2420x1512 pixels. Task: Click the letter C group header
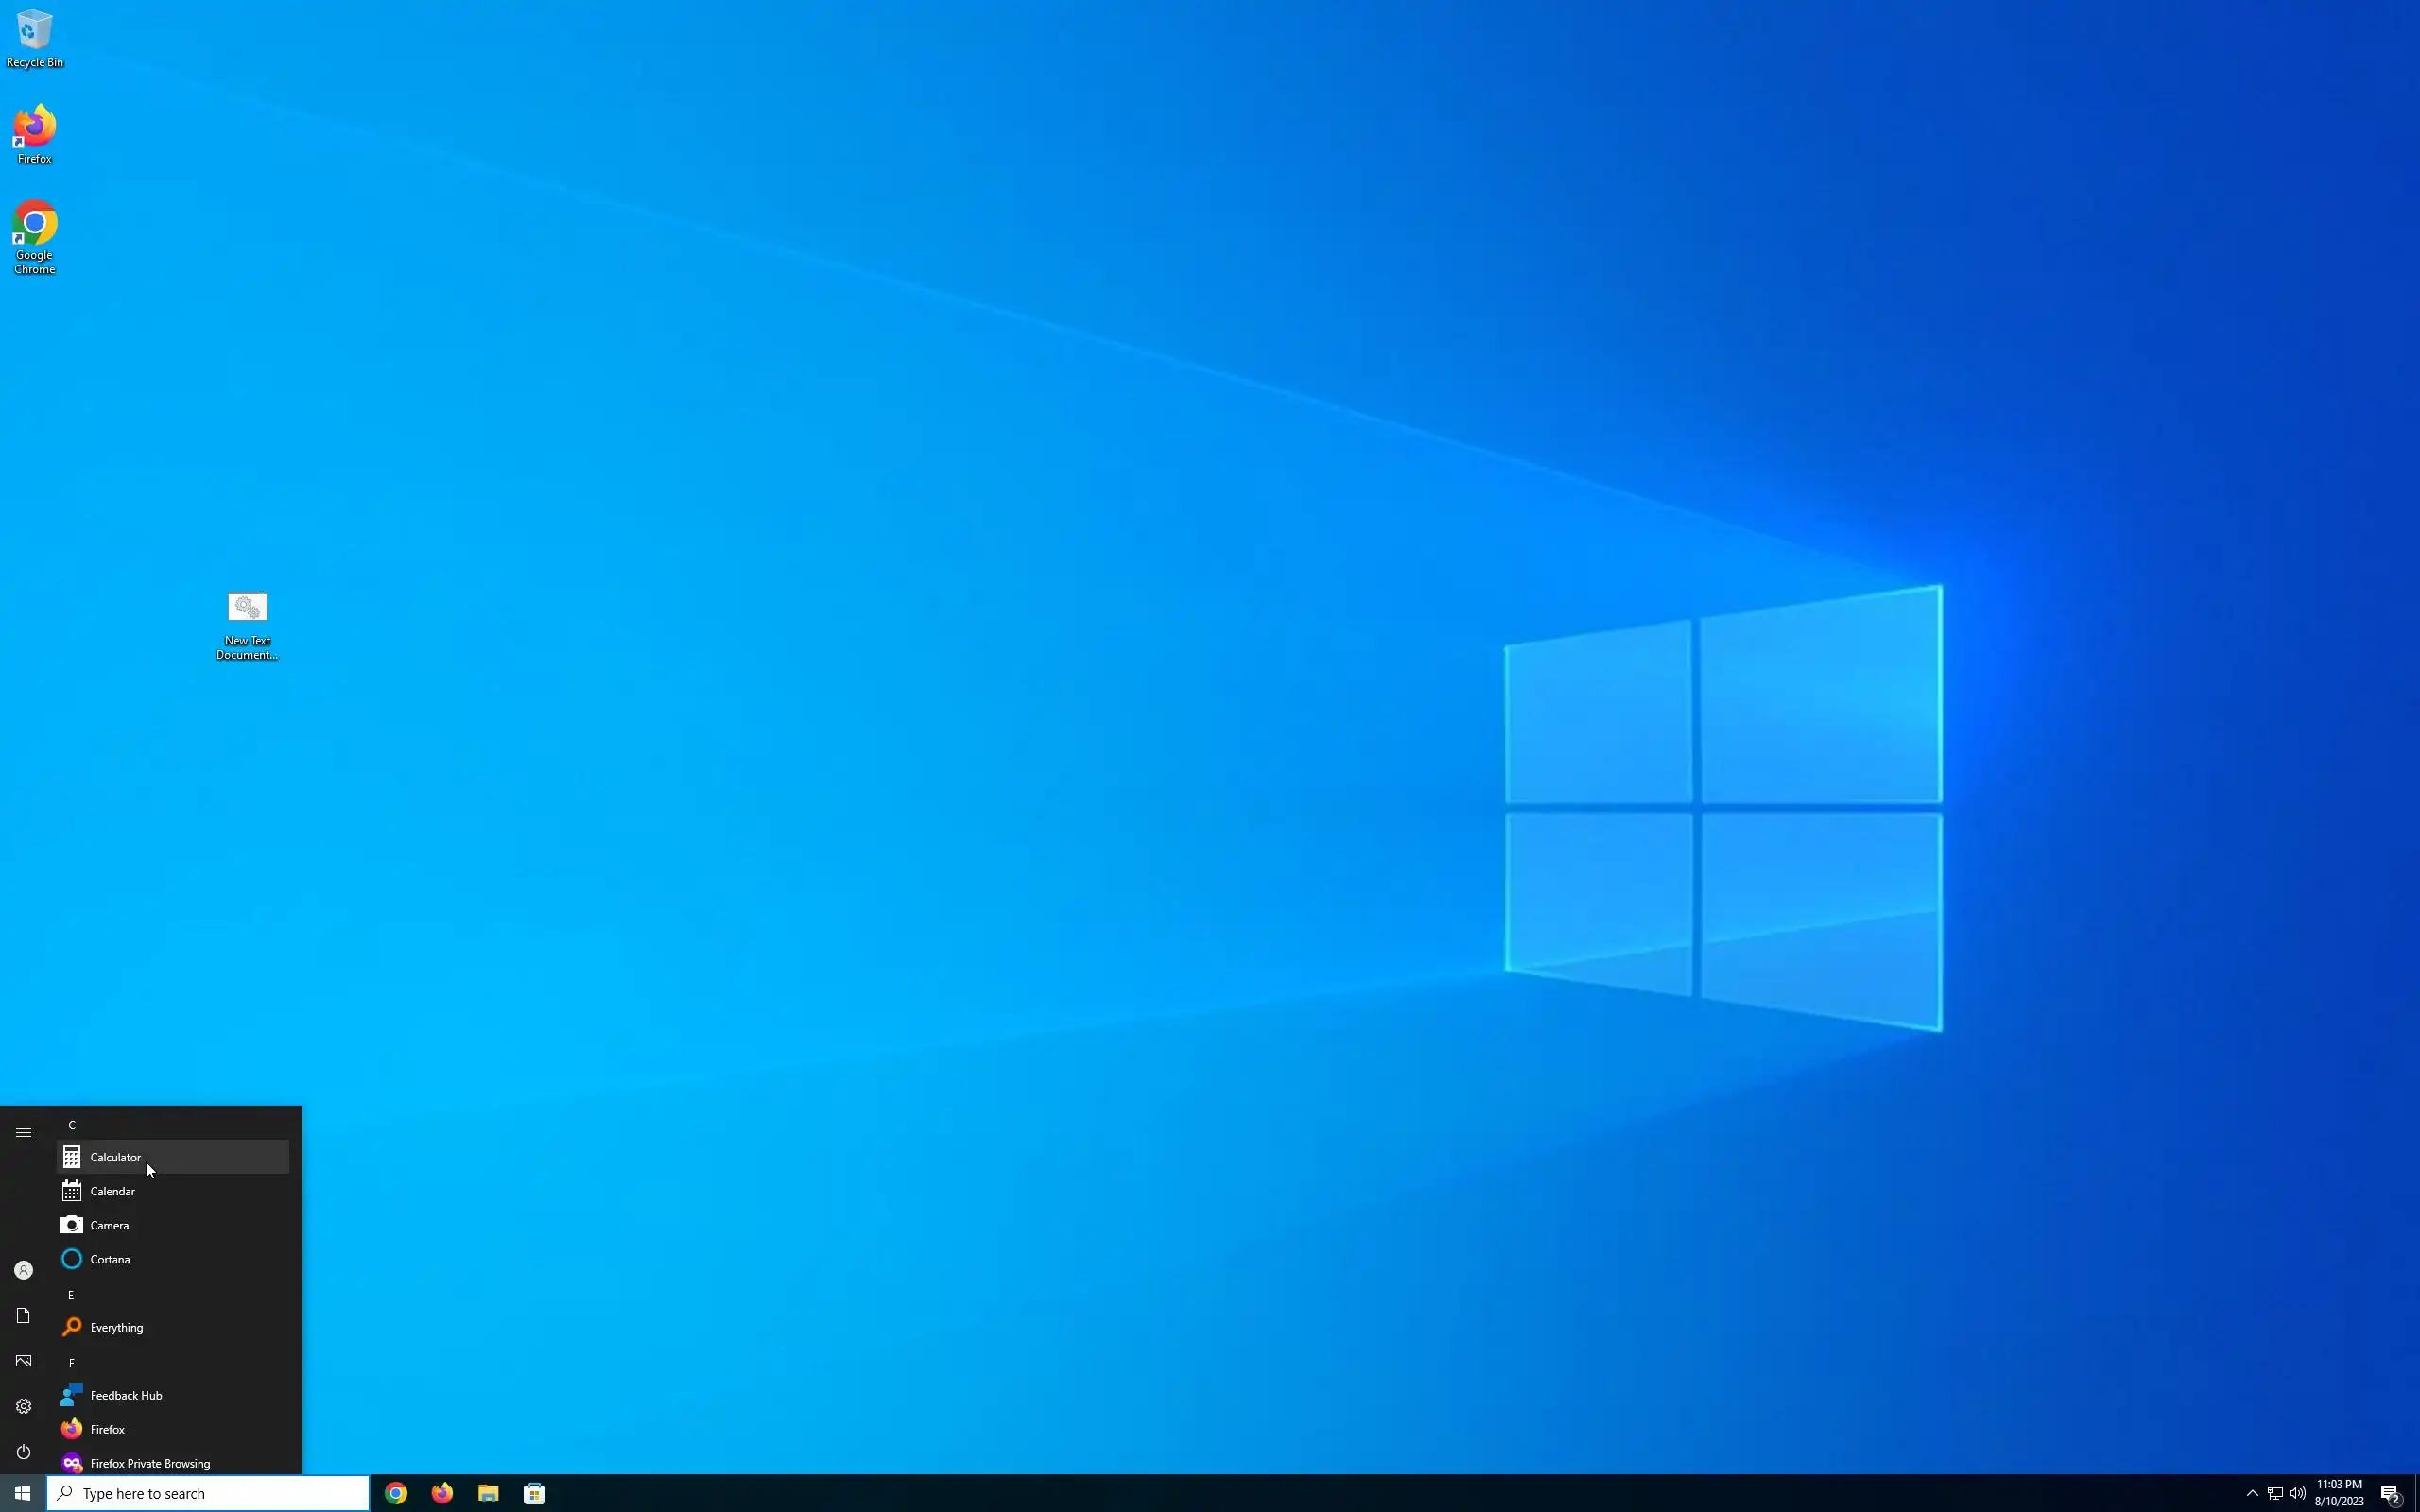click(x=72, y=1125)
